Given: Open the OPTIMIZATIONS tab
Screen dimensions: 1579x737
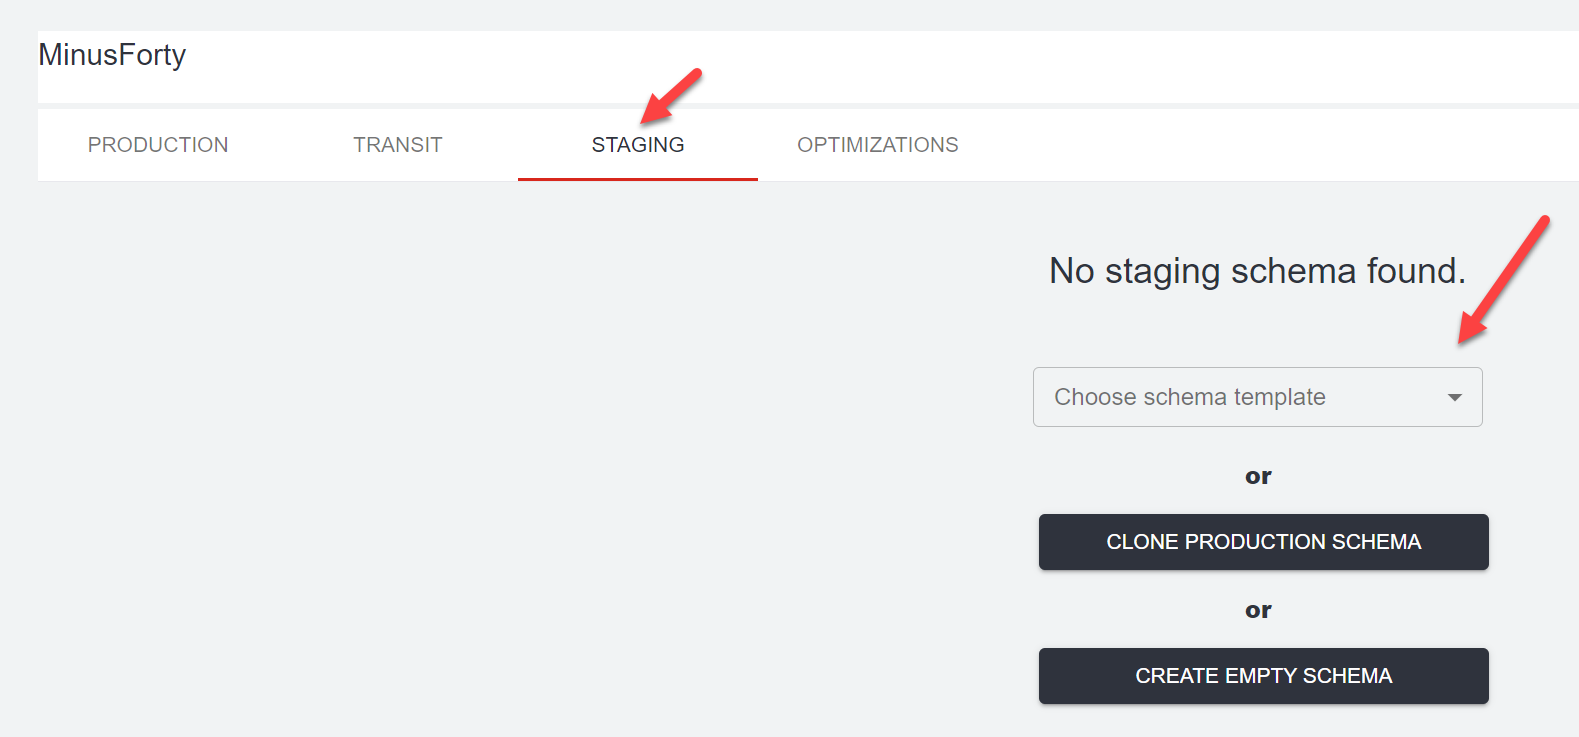Looking at the screenshot, I should [878, 145].
